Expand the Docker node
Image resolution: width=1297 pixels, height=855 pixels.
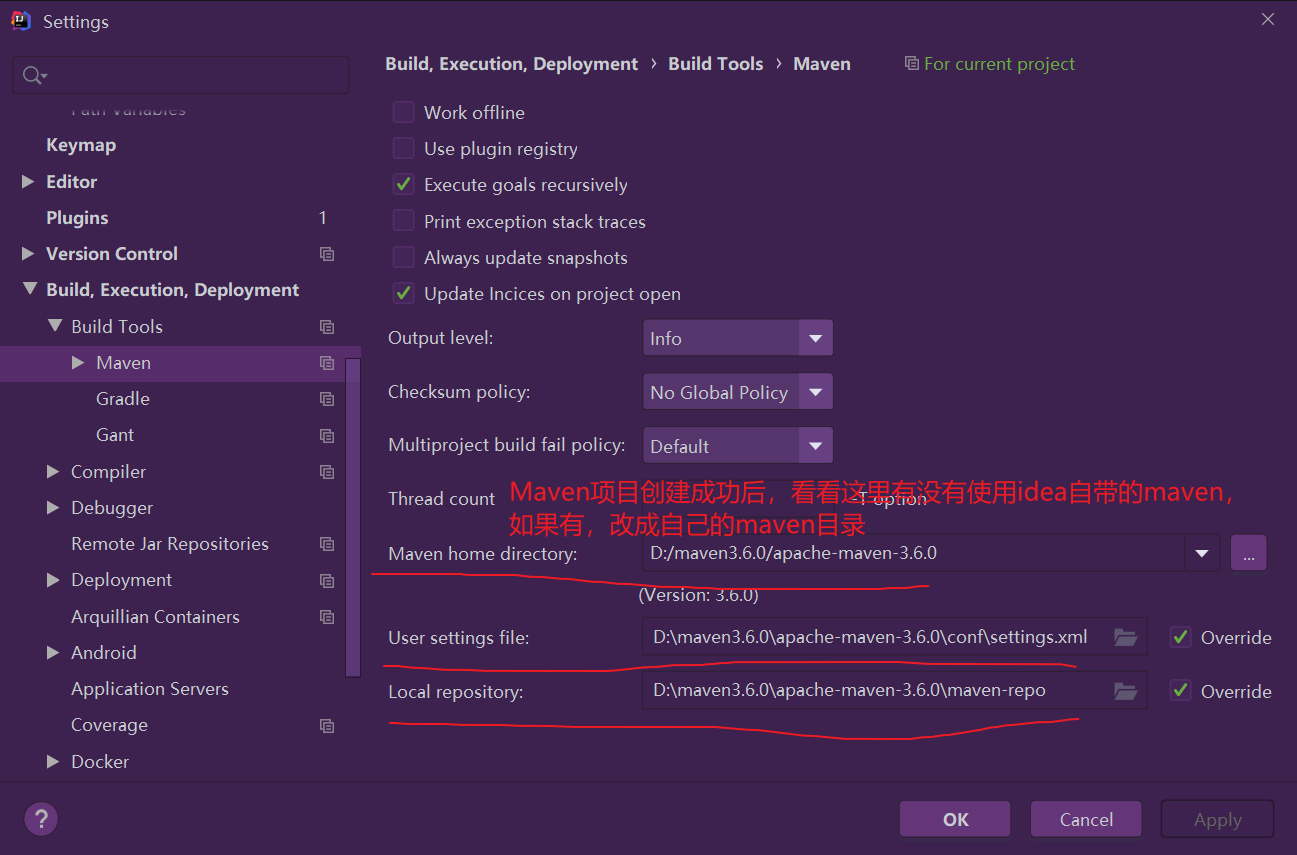(54, 761)
